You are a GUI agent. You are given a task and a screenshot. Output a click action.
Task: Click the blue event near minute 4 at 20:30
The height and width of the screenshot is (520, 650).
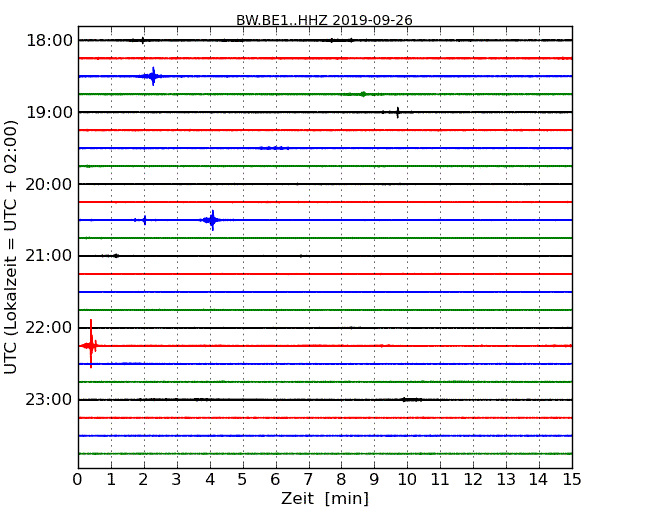212,220
